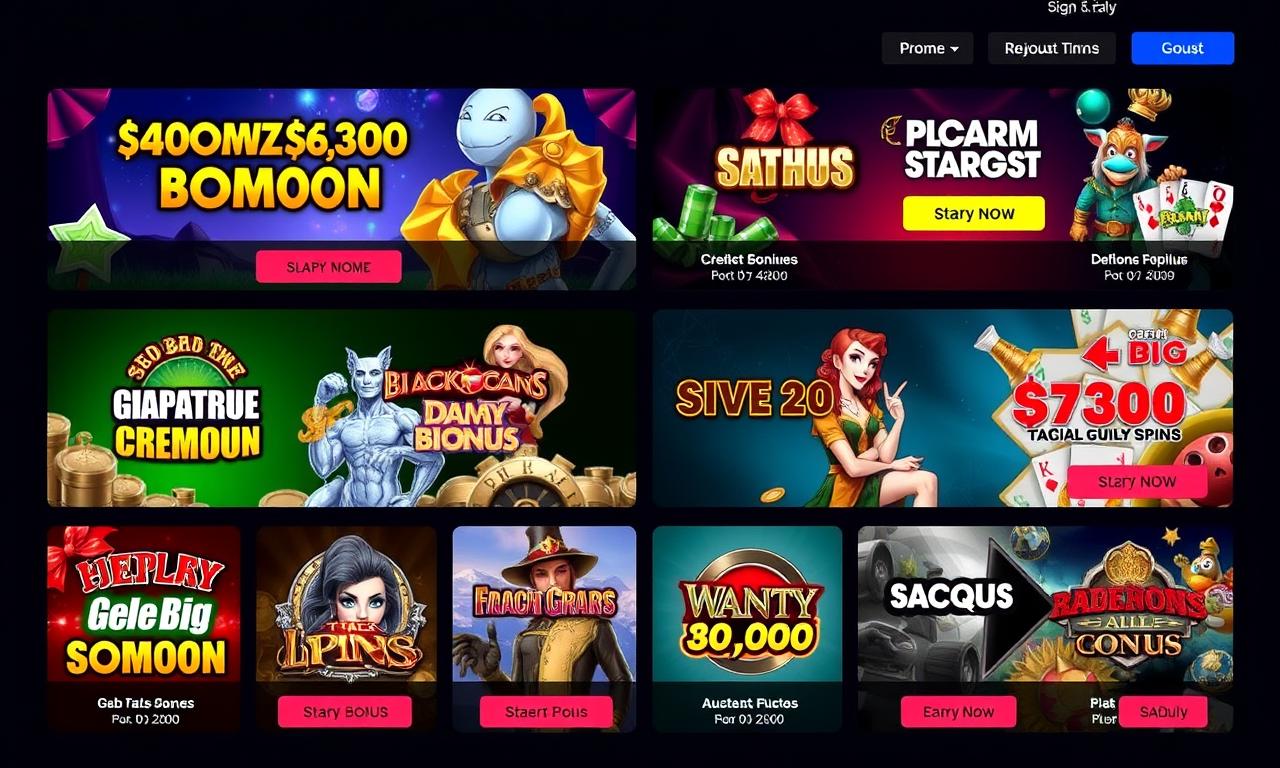Image resolution: width=1280 pixels, height=768 pixels.
Task: Select the Gele Big SOMOON game tile
Action: 144,628
